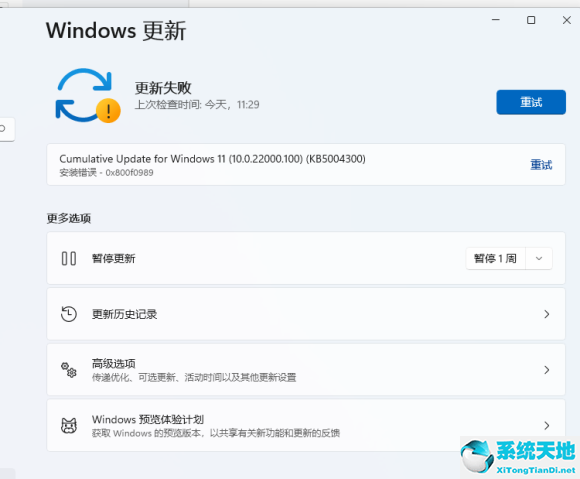Click the pause updates icon

tap(69, 258)
